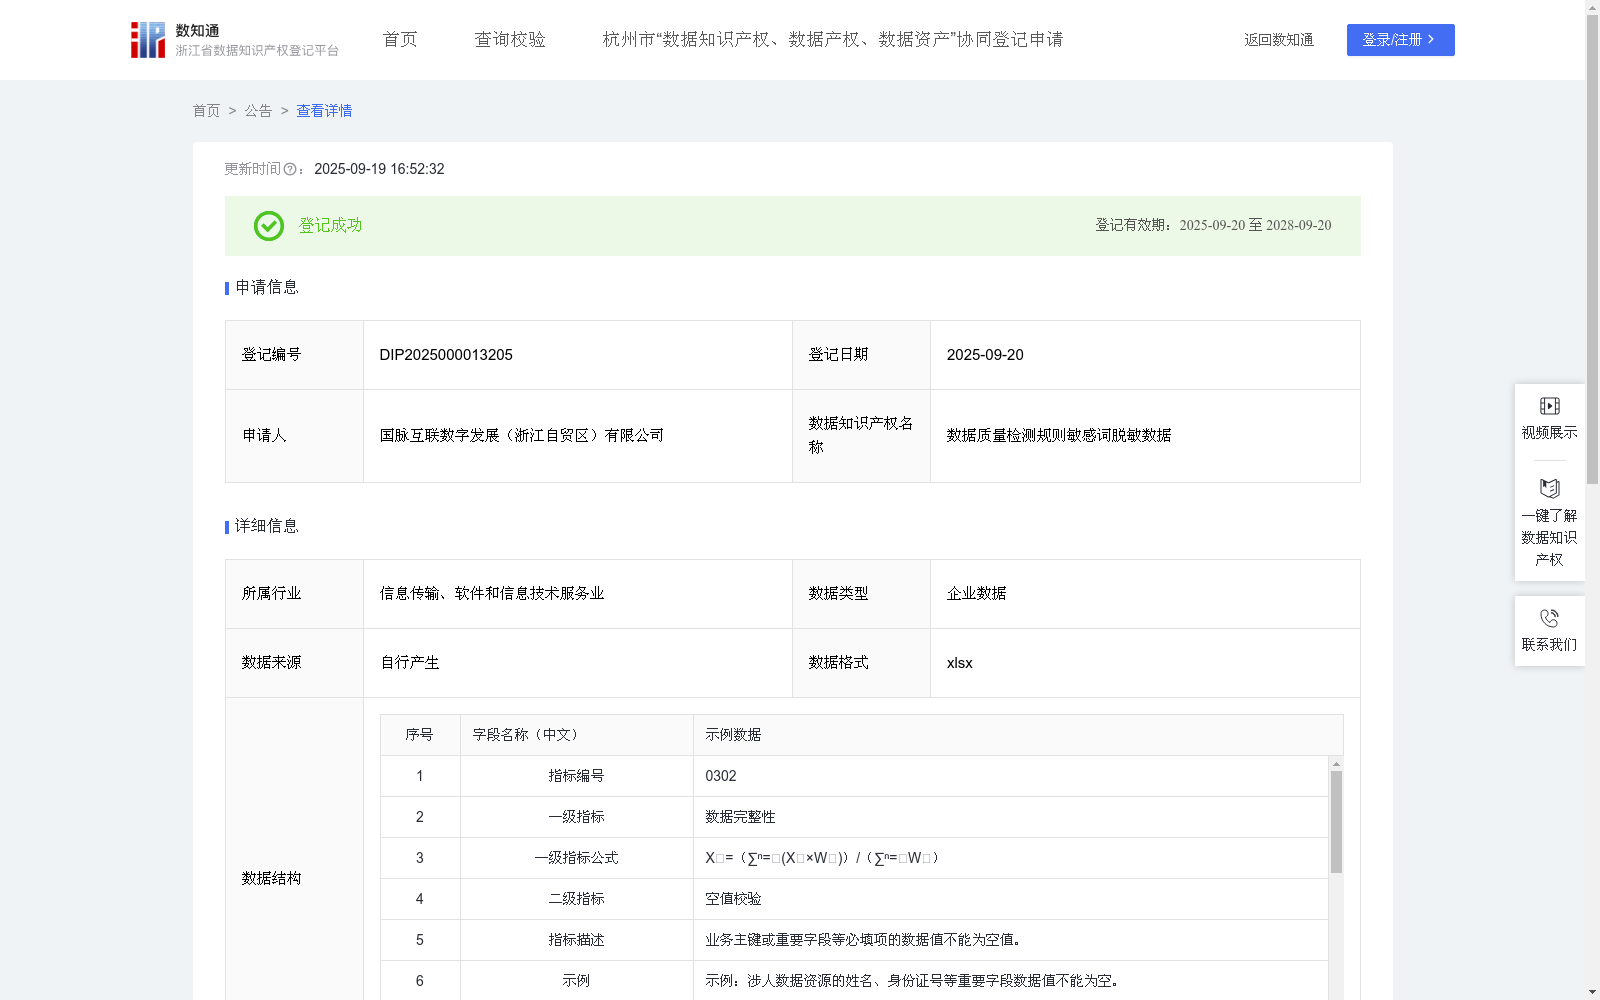
Task: Click the 详细信息 section heading
Action: (267, 527)
